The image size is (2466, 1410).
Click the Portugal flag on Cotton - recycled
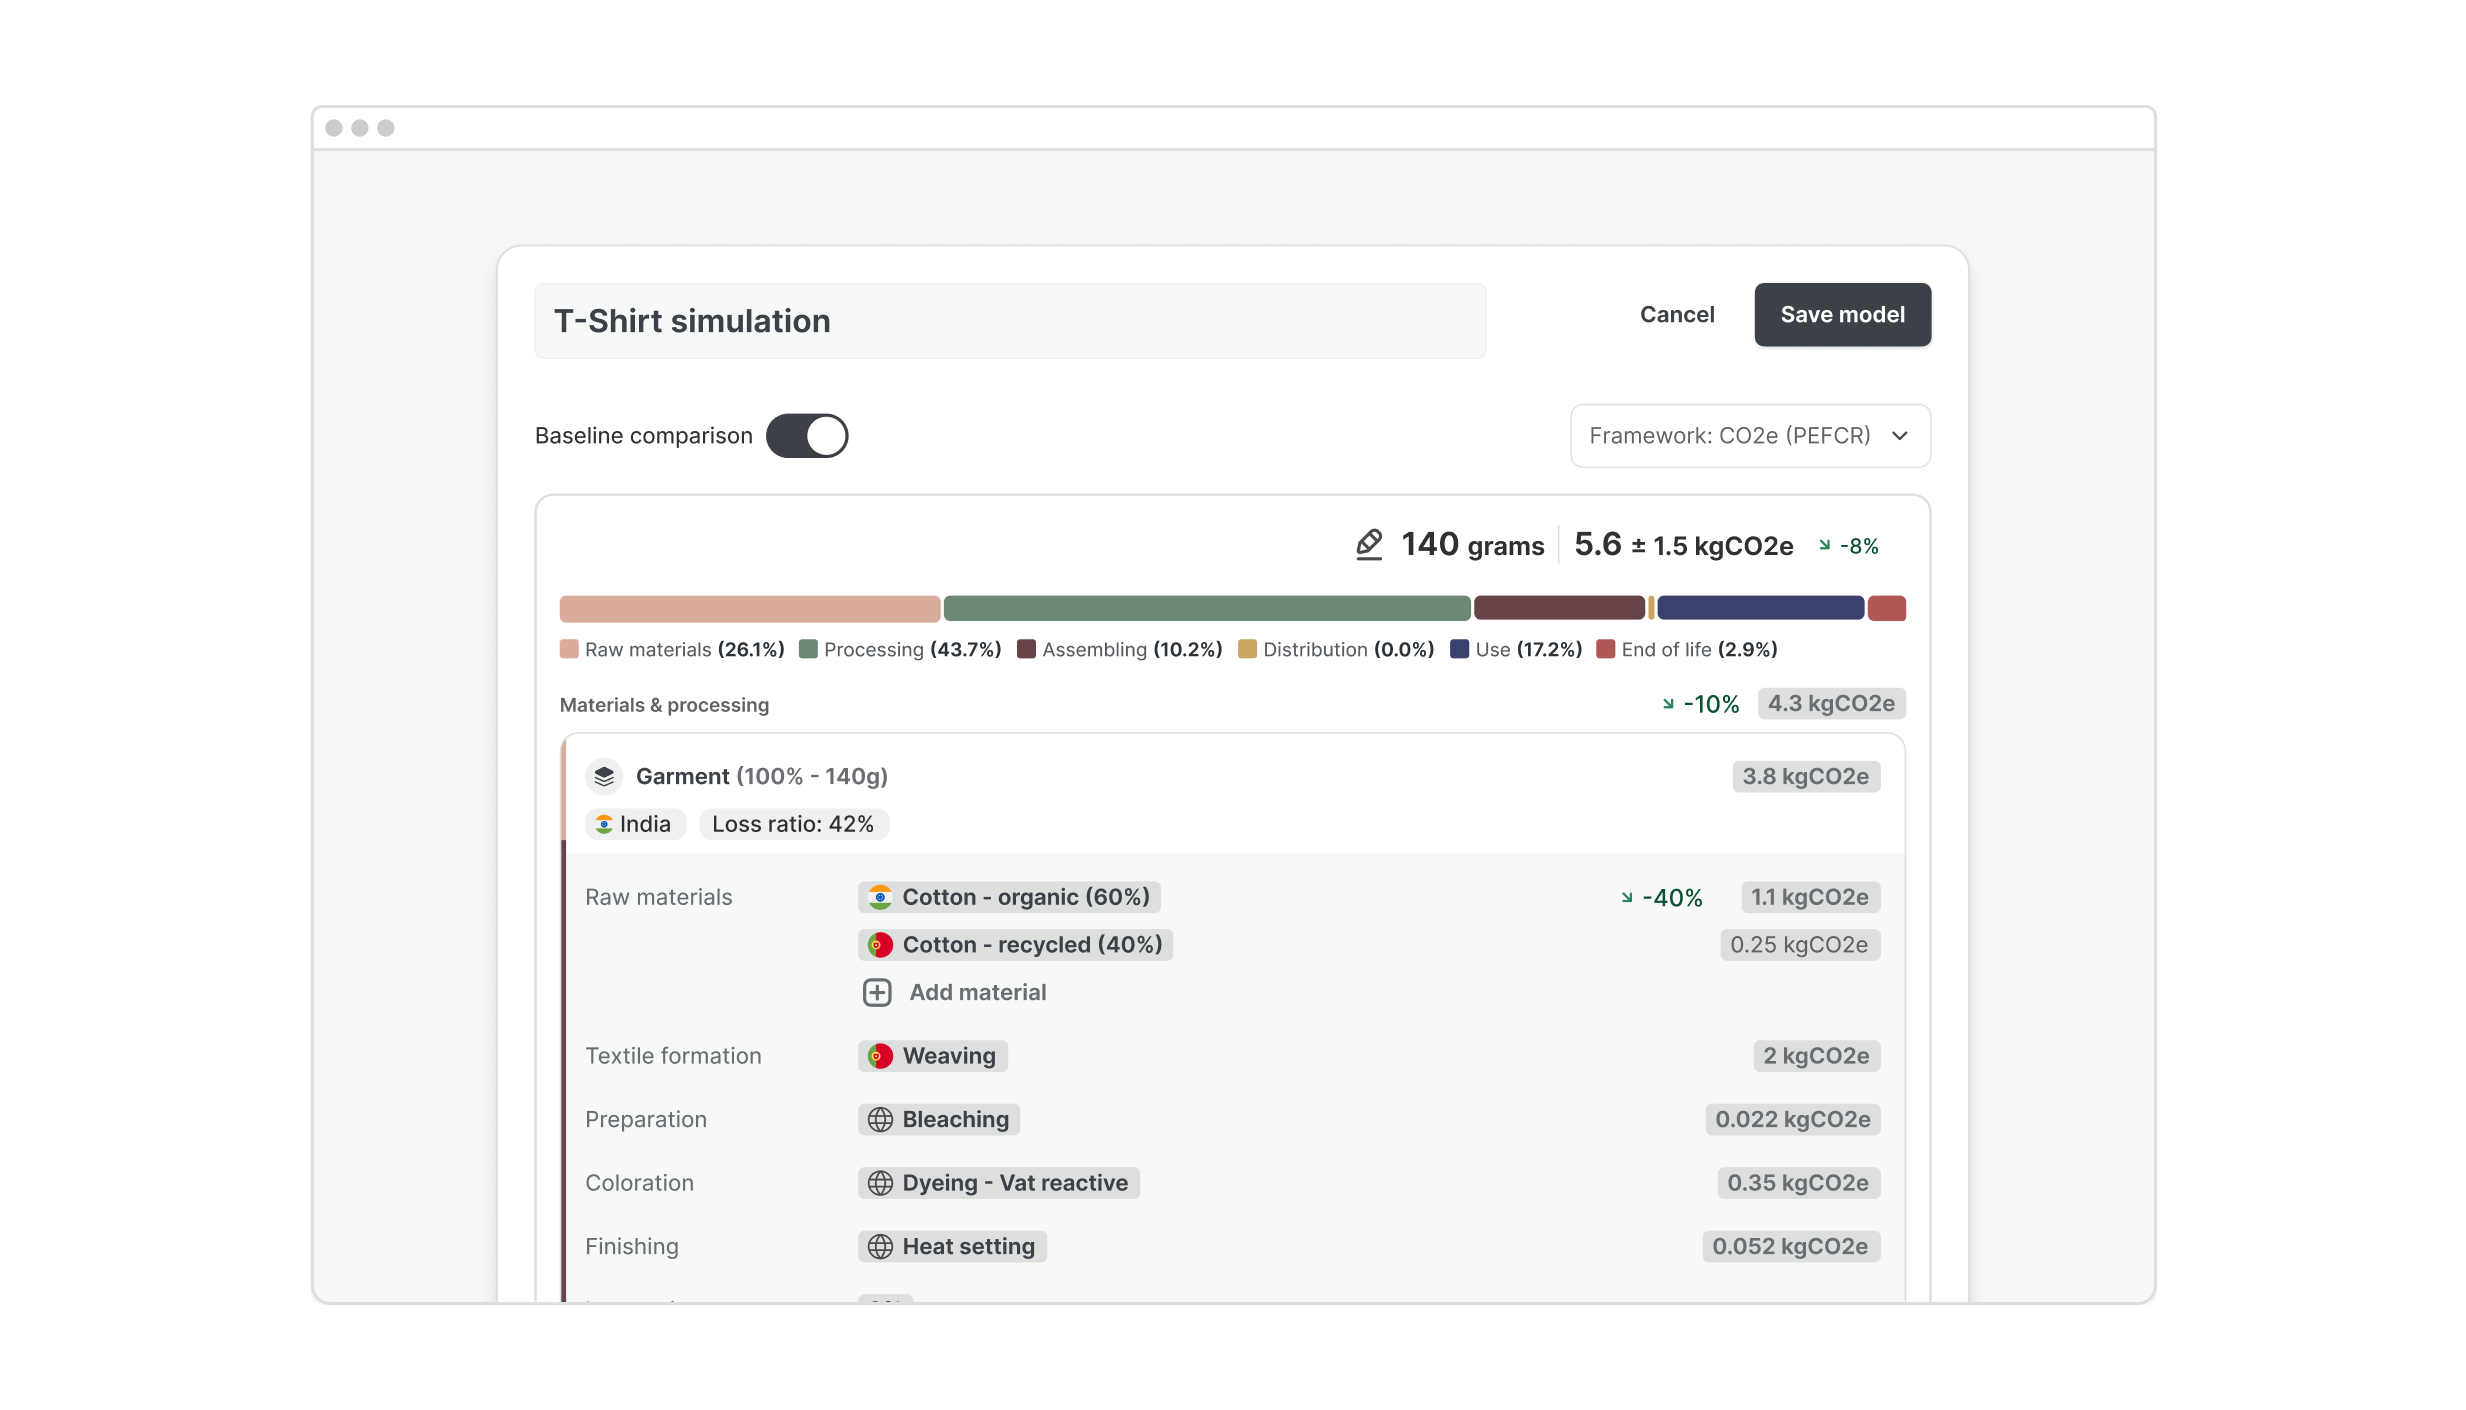pyautogui.click(x=880, y=945)
